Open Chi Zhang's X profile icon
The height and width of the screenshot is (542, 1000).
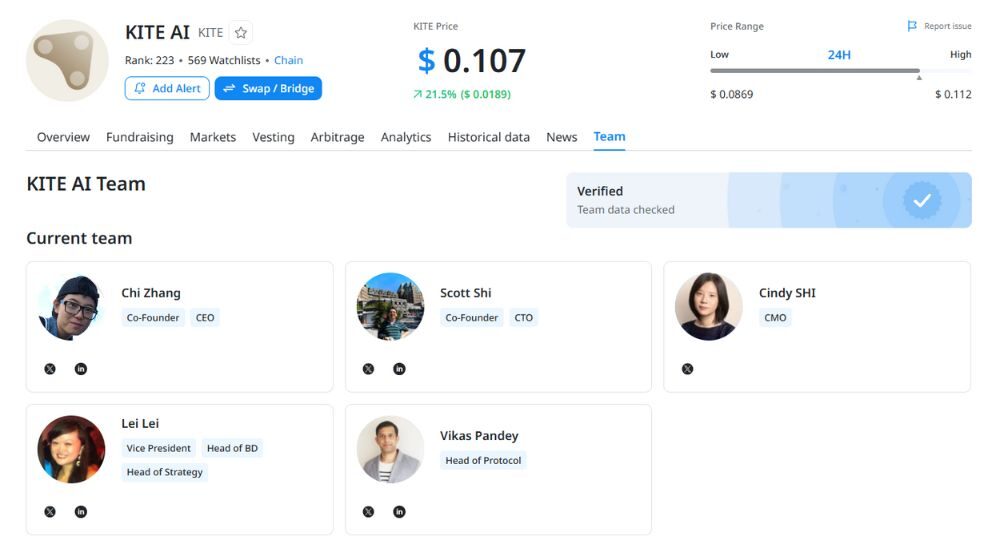point(50,369)
